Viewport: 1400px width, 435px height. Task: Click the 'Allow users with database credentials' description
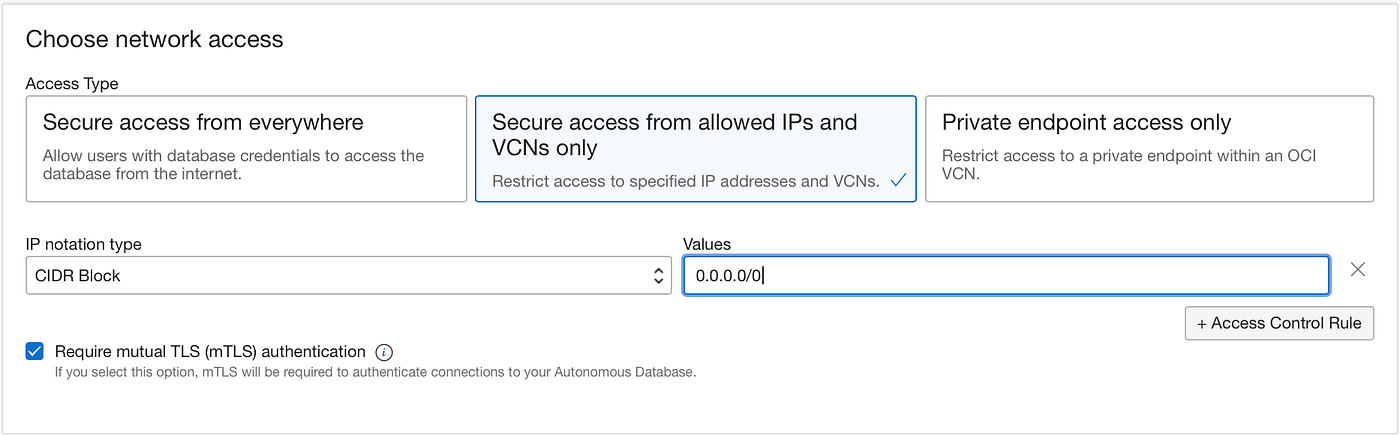[x=233, y=164]
